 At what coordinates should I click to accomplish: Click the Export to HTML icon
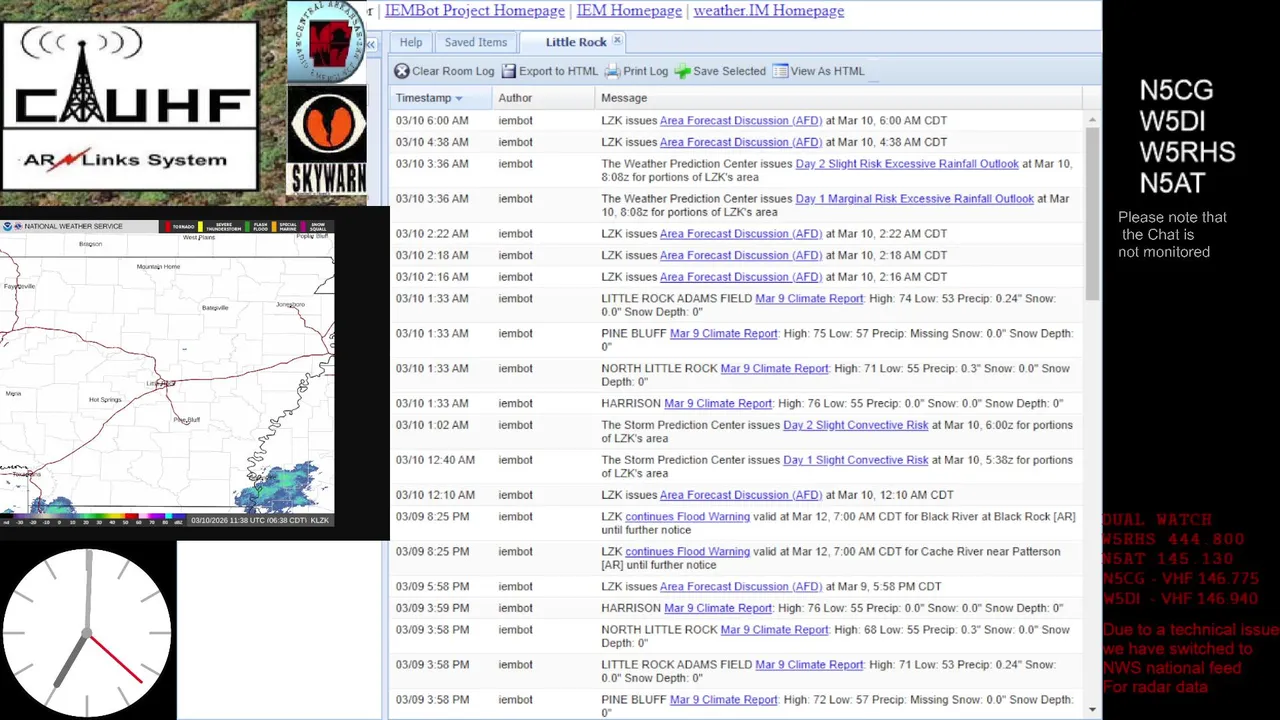(509, 71)
